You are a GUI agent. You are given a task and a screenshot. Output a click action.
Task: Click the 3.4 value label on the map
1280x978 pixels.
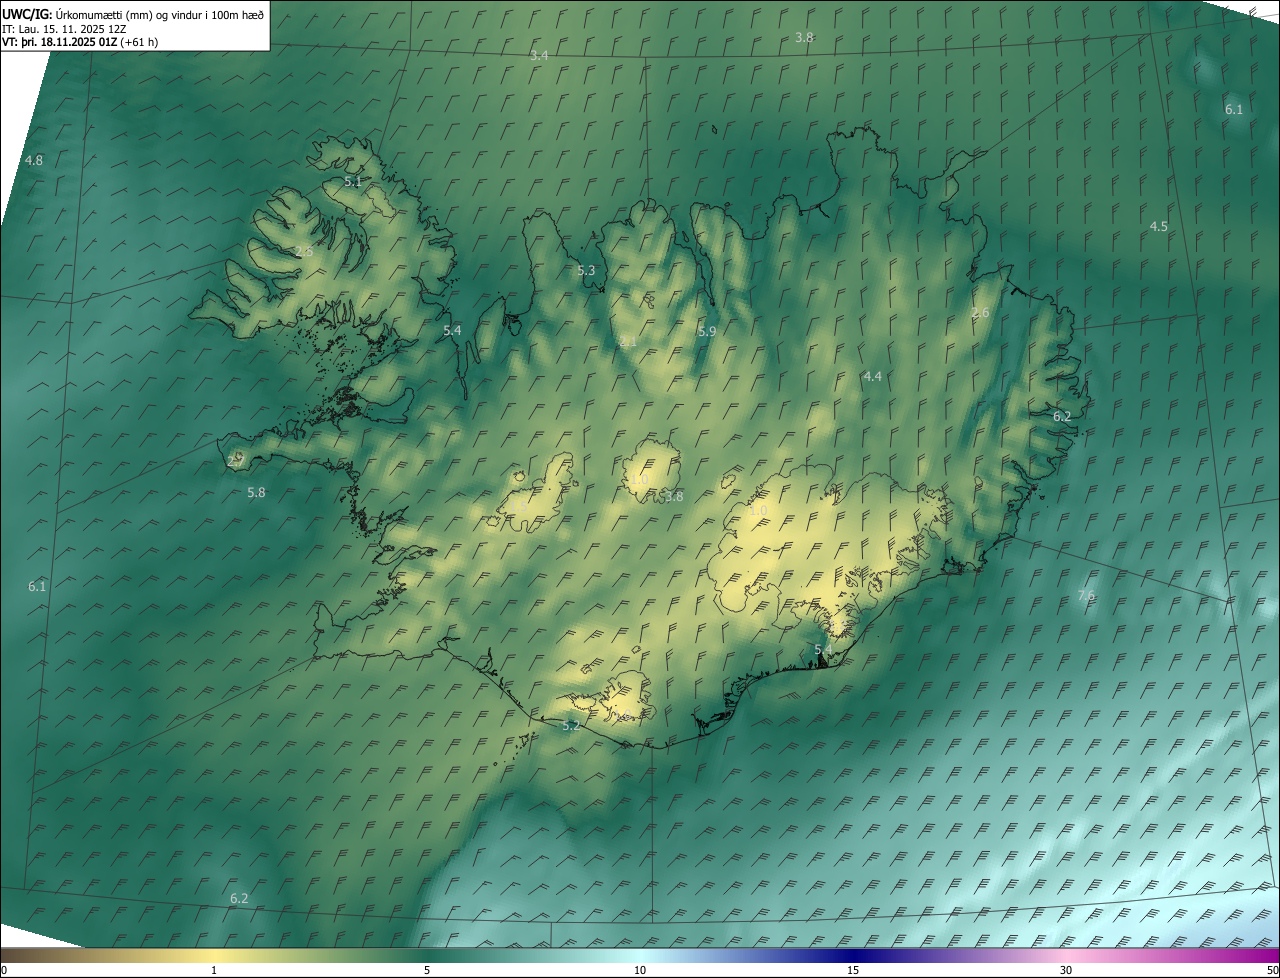[x=539, y=56]
